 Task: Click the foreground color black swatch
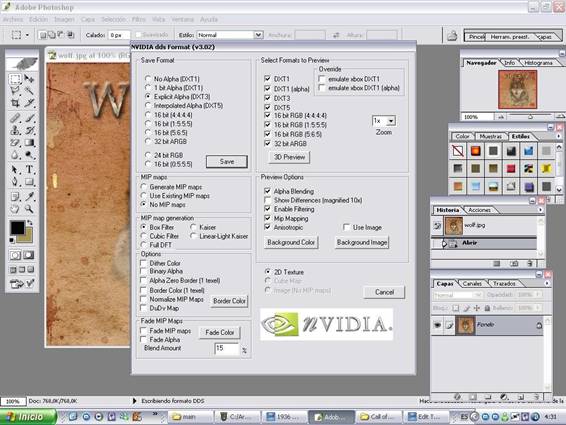tap(17, 227)
